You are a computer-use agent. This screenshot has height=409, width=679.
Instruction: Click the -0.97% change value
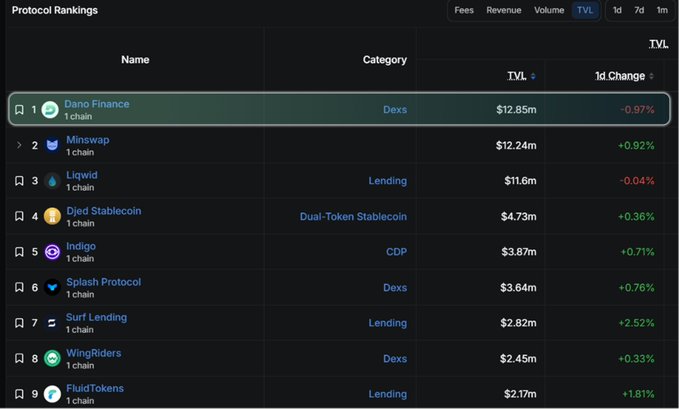(x=637, y=110)
